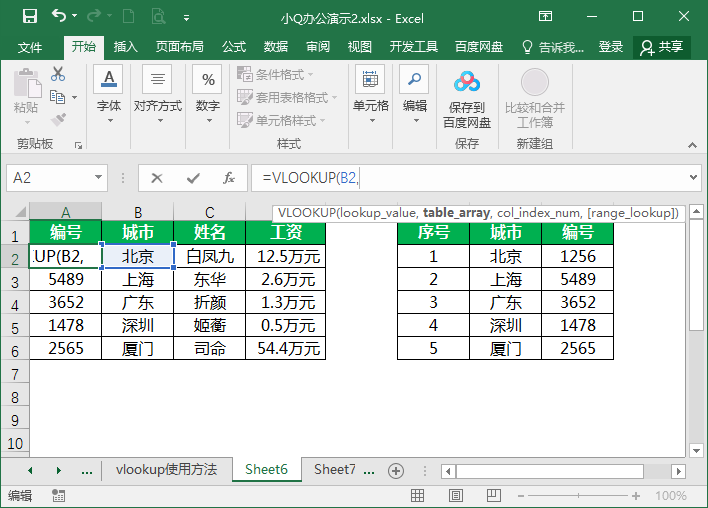Click VLOOKUP function name in the tooltip
Viewport: 708px width, 508px height.
click(307, 213)
